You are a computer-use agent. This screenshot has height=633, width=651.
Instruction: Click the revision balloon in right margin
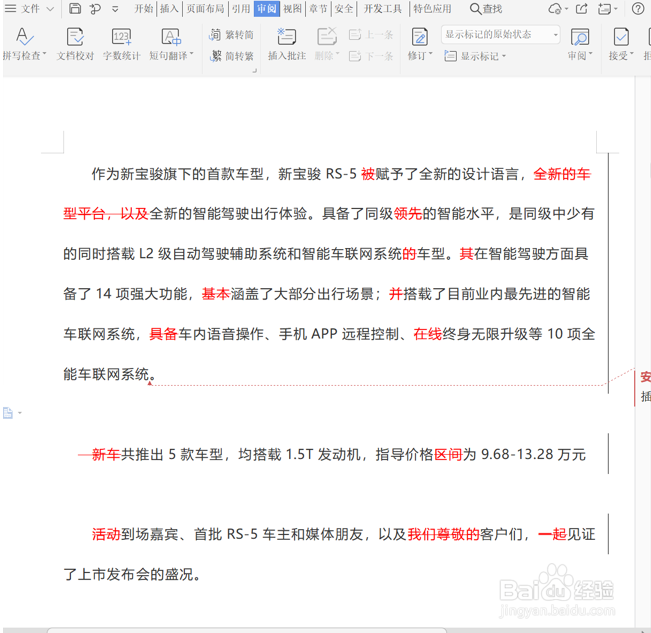point(643,387)
